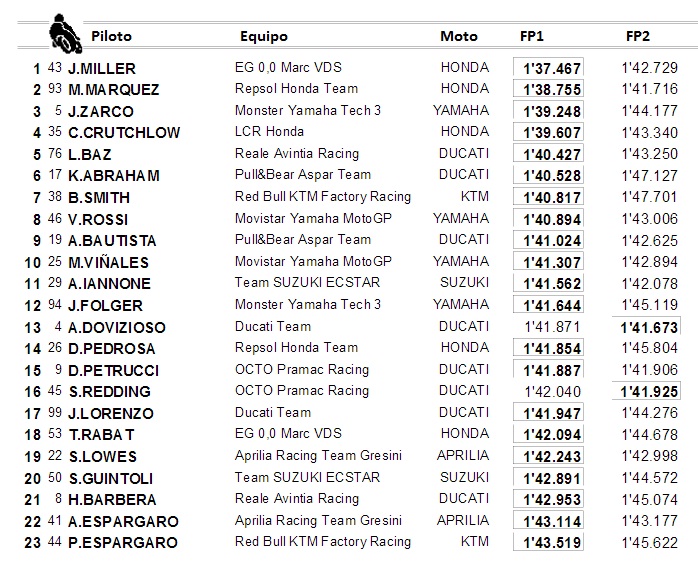
Task: Select M.VIÑALES rider name
Action: [109, 262]
